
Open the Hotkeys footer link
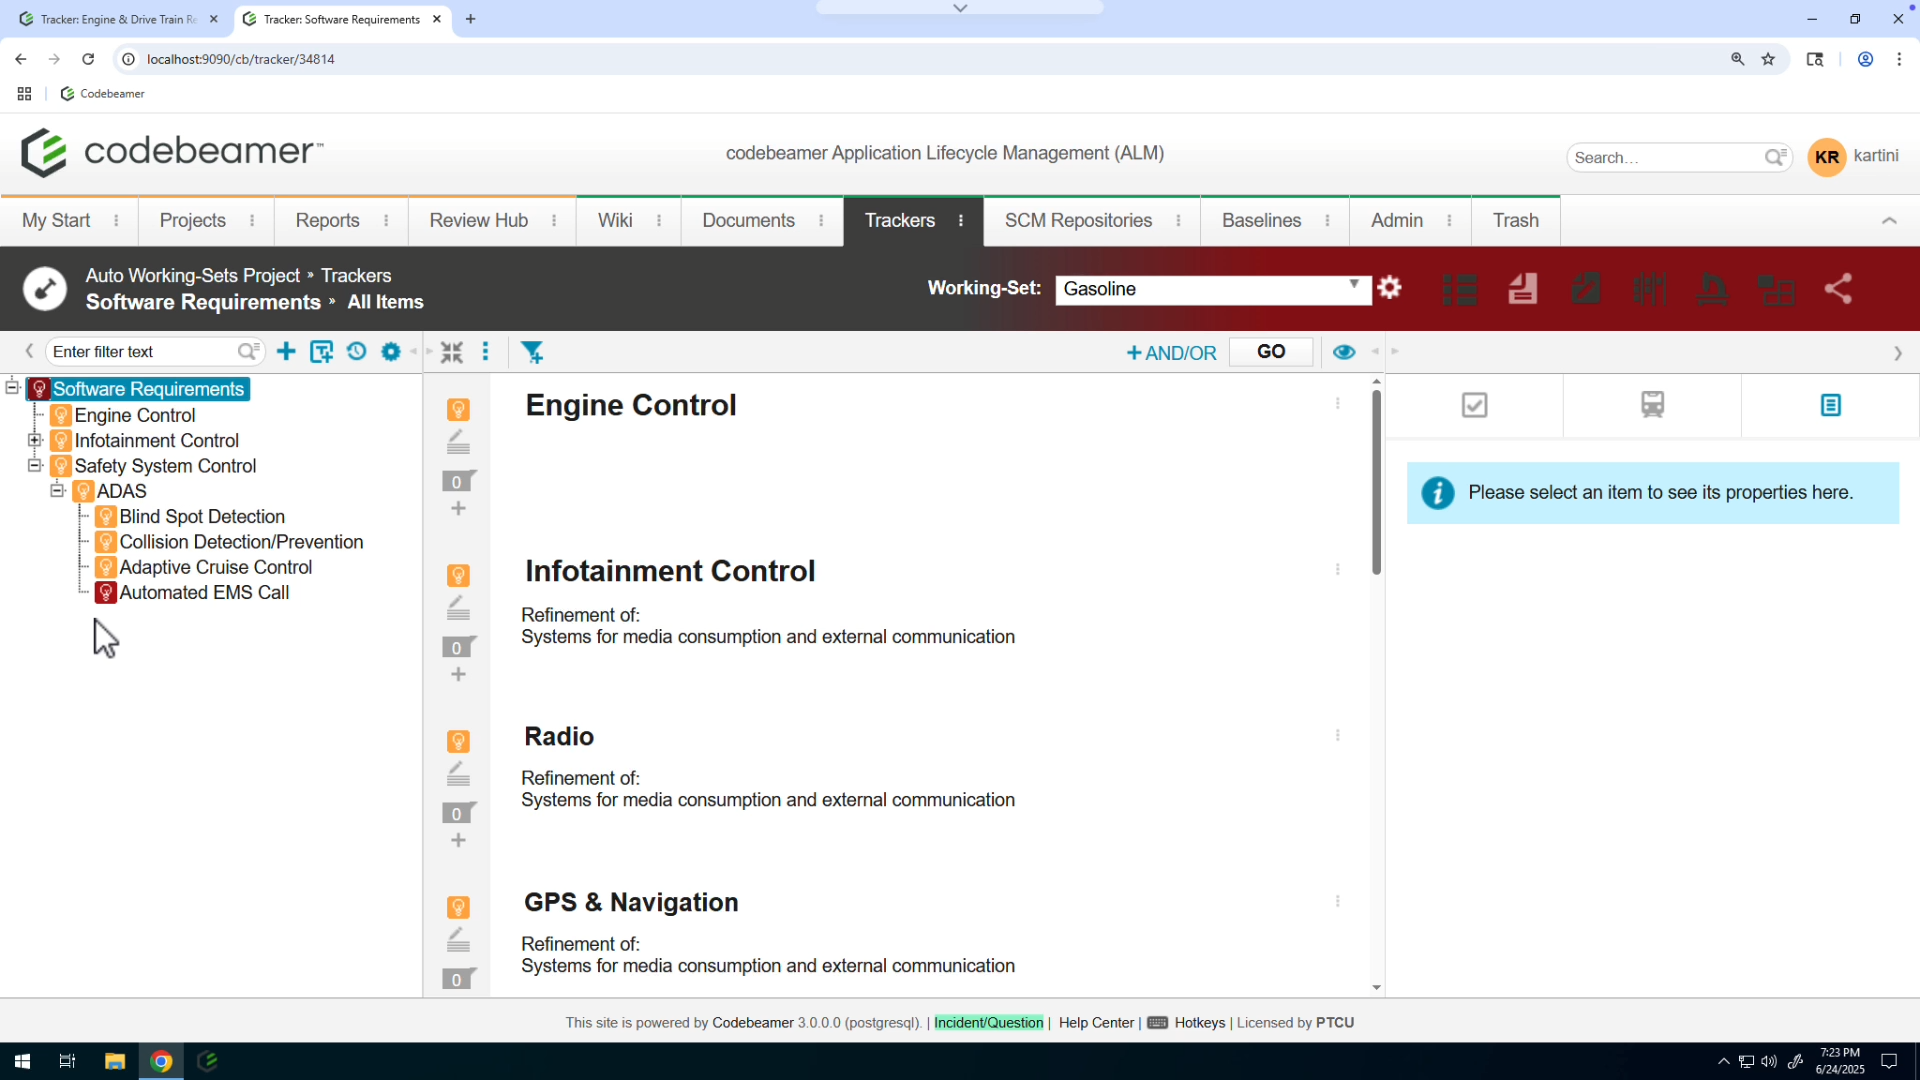coord(1199,1022)
